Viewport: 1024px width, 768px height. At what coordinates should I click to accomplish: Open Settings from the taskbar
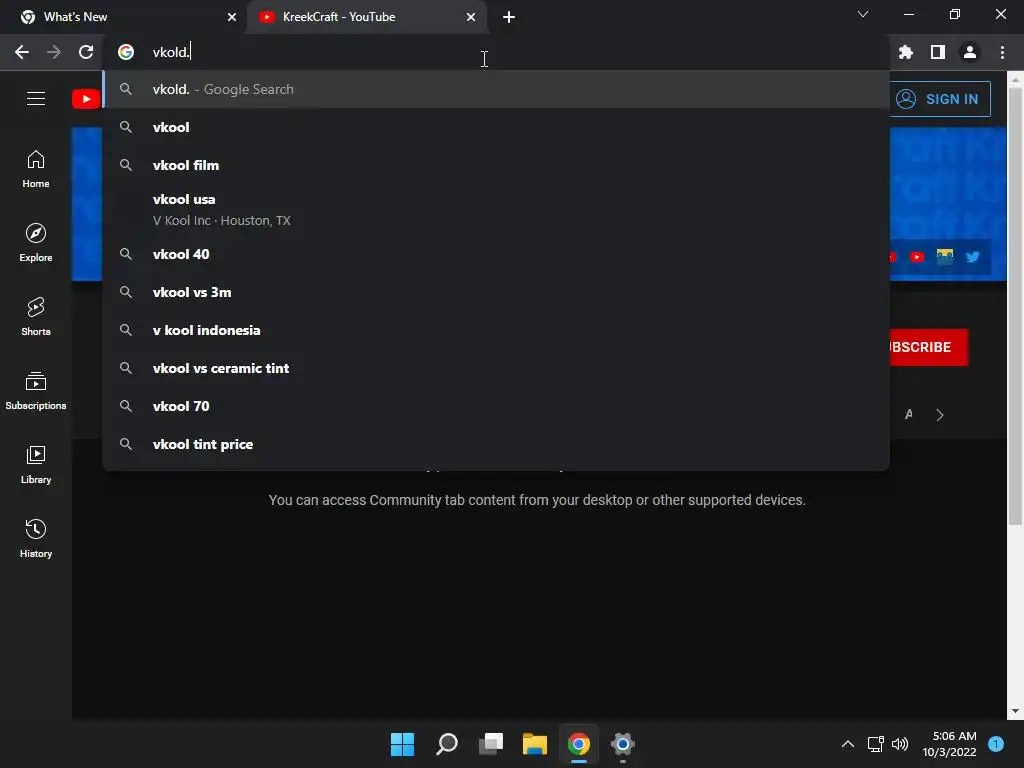(623, 744)
